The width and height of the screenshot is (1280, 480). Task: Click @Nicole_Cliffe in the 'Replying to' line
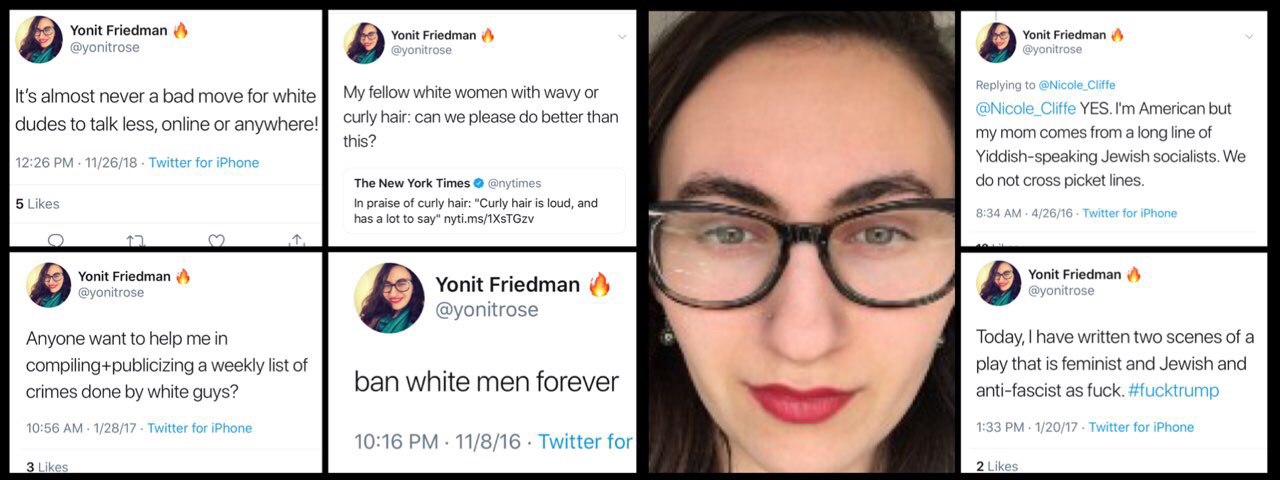click(1077, 85)
